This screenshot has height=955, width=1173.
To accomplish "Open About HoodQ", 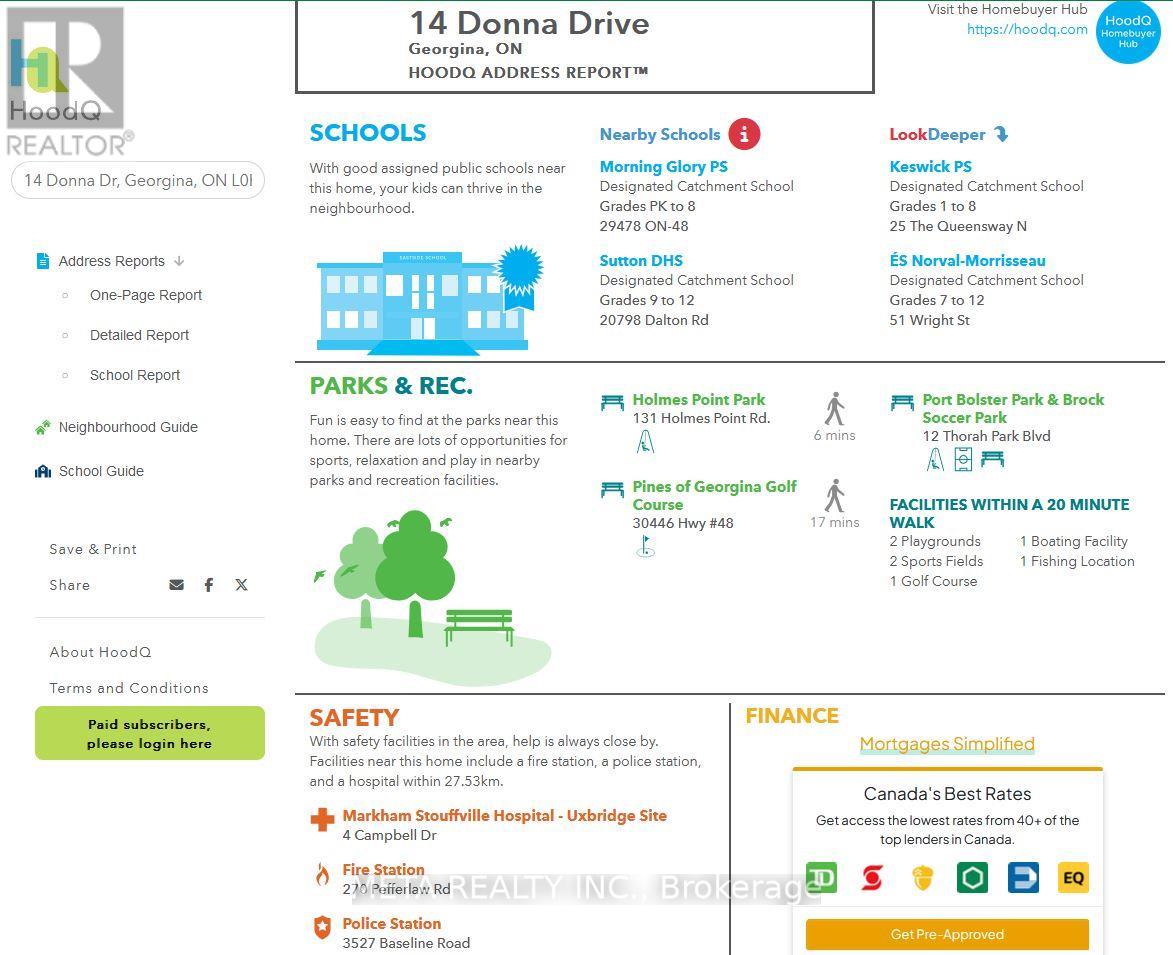I will [x=100, y=652].
